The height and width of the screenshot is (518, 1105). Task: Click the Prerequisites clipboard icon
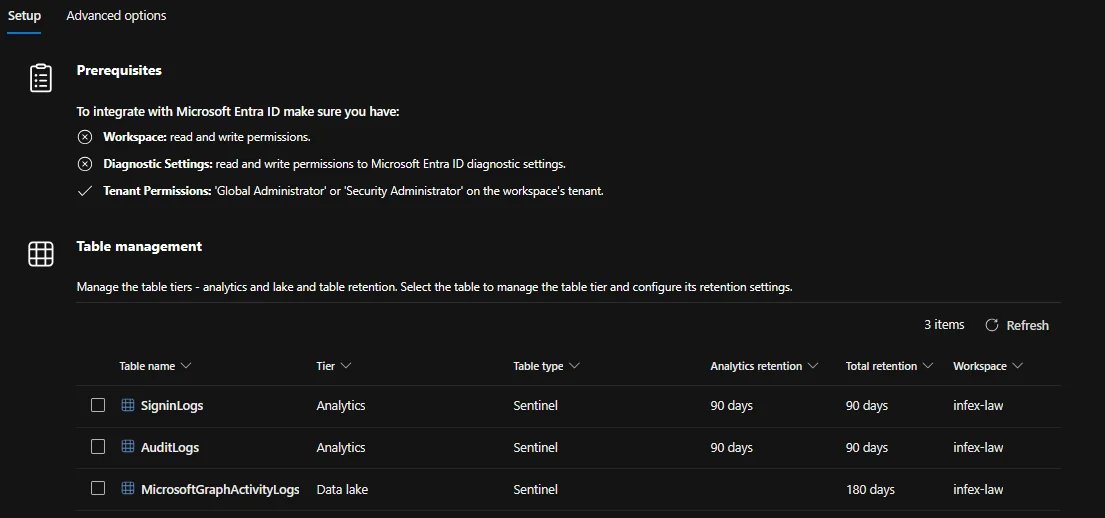tap(40, 77)
